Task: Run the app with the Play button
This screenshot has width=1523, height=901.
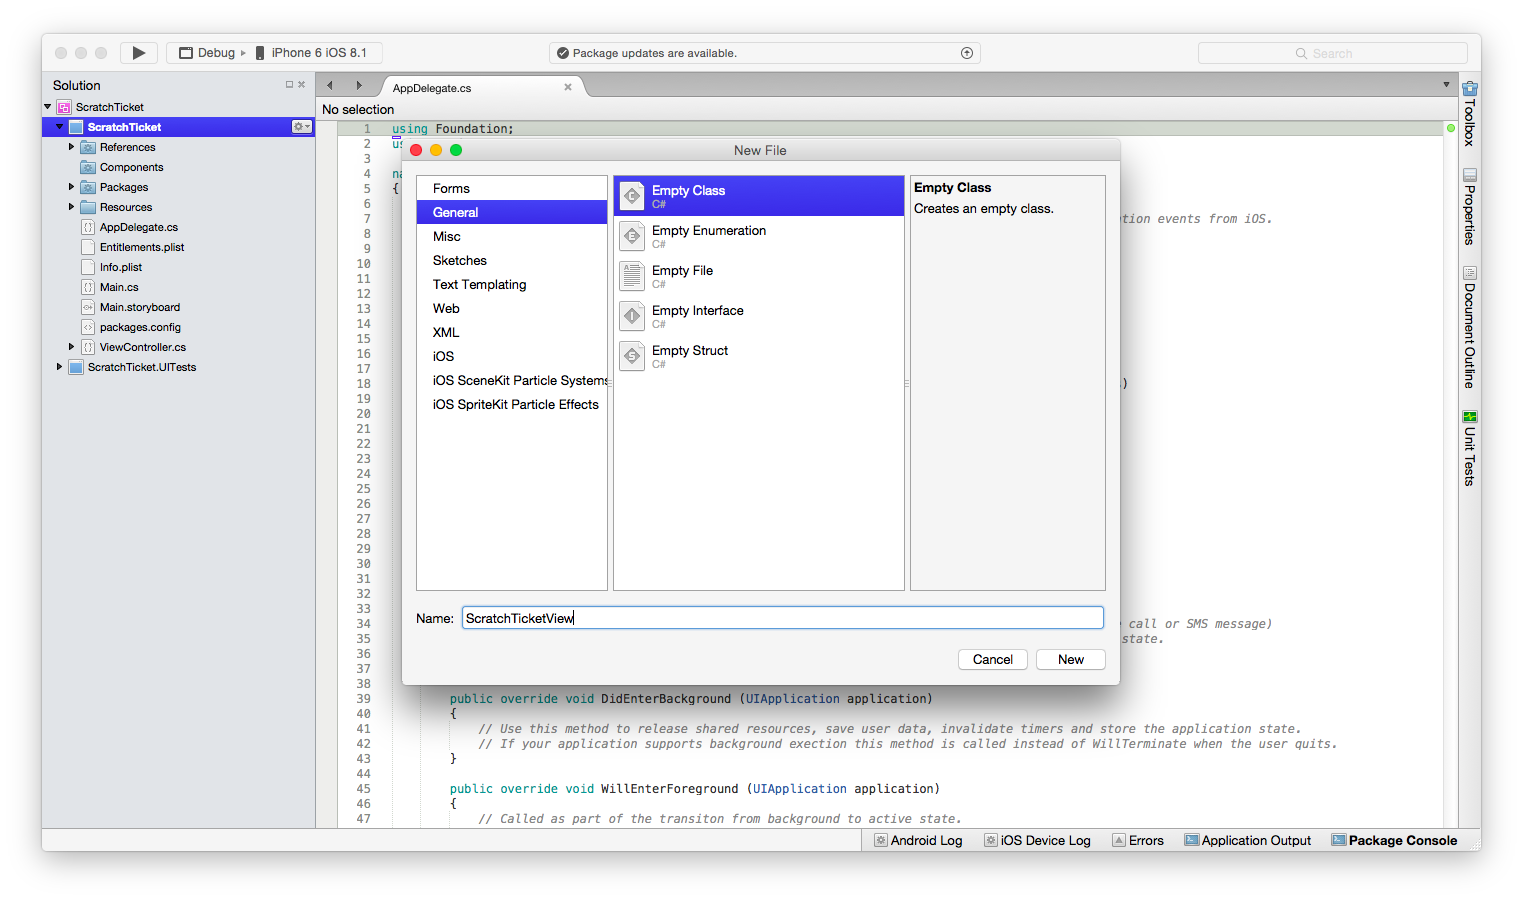Action: click(138, 52)
